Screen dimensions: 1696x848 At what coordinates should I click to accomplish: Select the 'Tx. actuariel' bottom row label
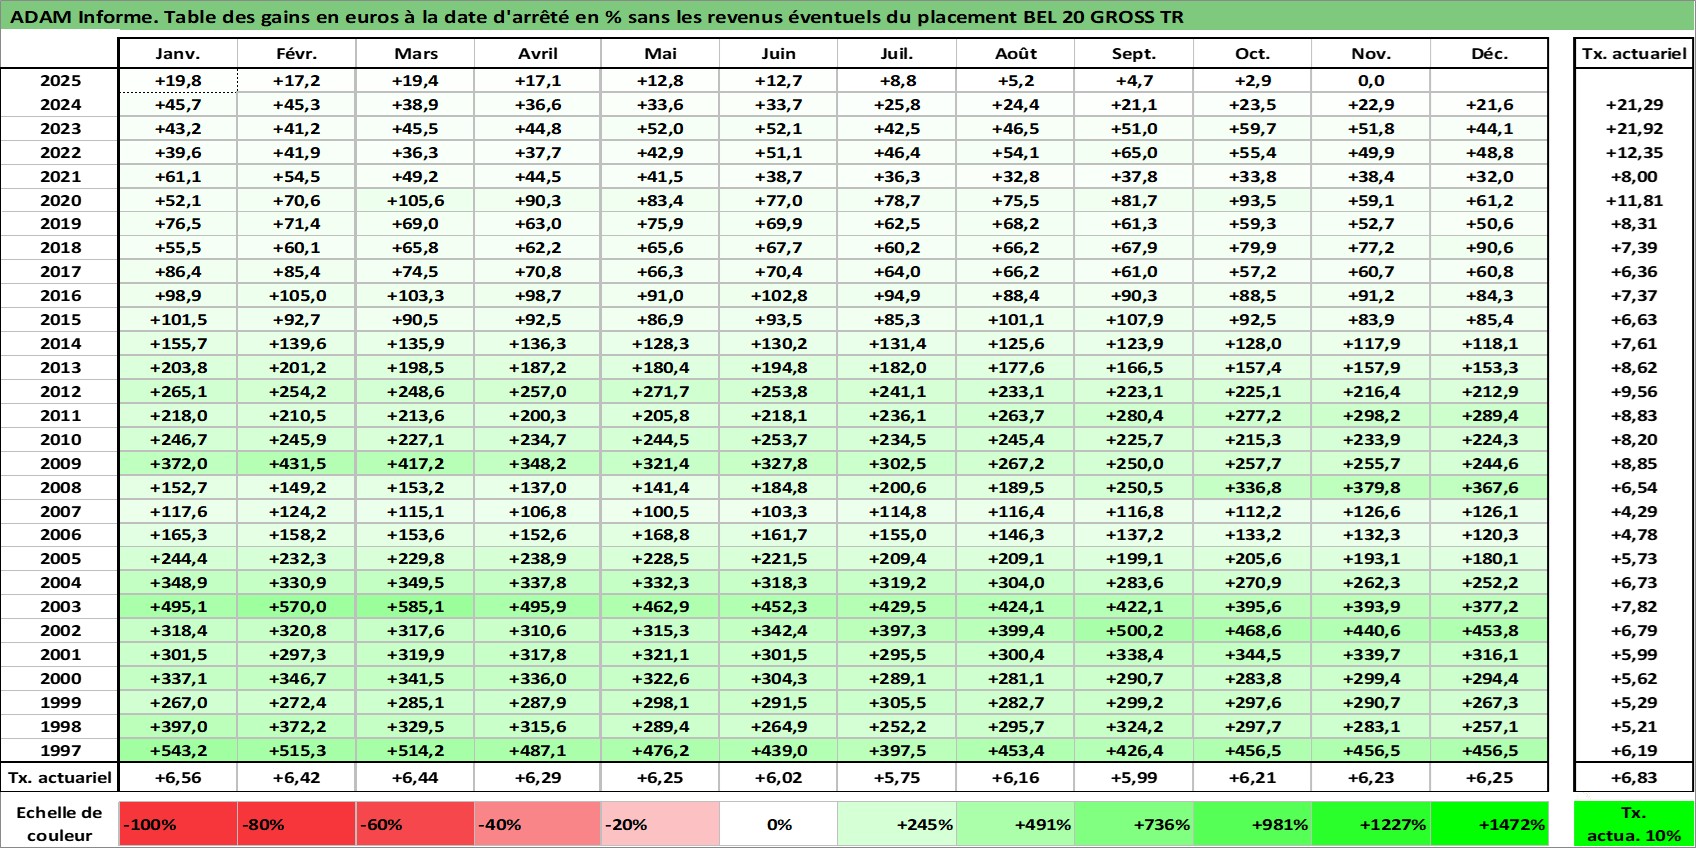[x=60, y=777]
